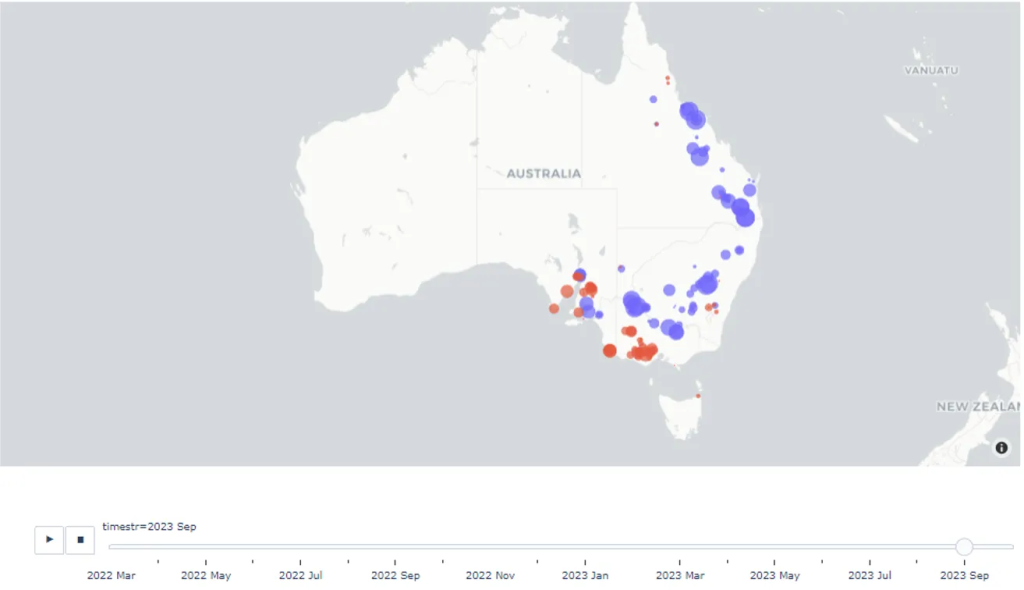Click the play animation button
The width and height of the screenshot is (1024, 590).
[49, 540]
